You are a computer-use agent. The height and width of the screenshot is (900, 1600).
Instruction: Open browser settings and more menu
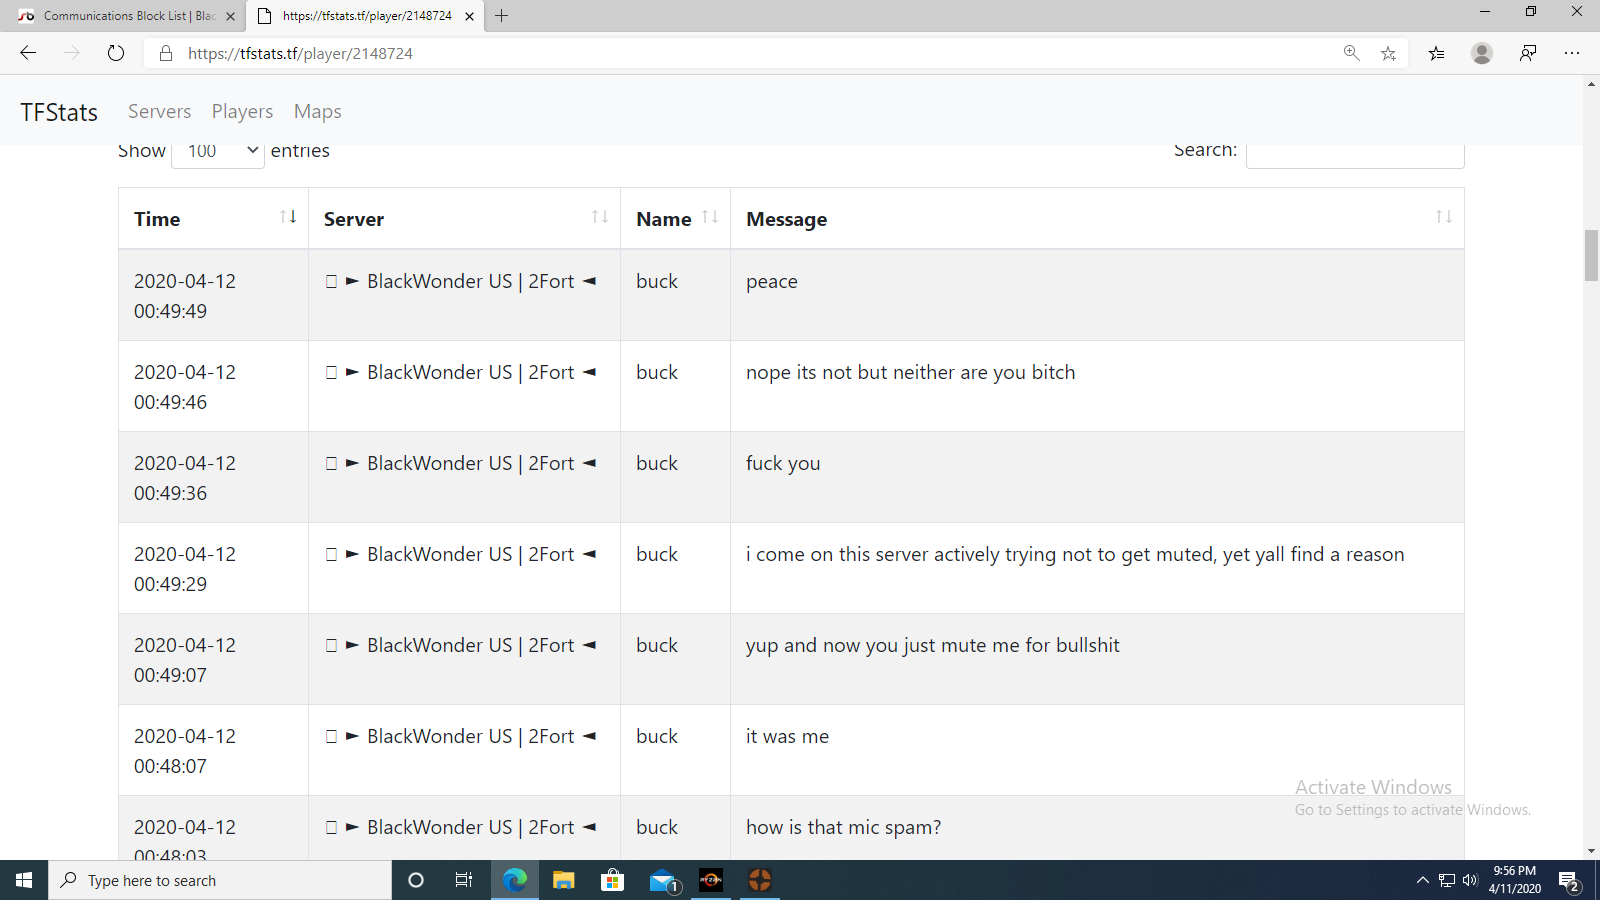tap(1572, 53)
